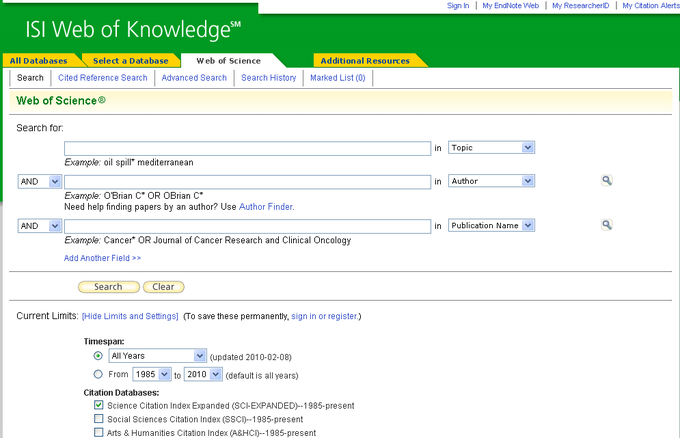Click the 'Web of Science®' heading text

coord(61,101)
